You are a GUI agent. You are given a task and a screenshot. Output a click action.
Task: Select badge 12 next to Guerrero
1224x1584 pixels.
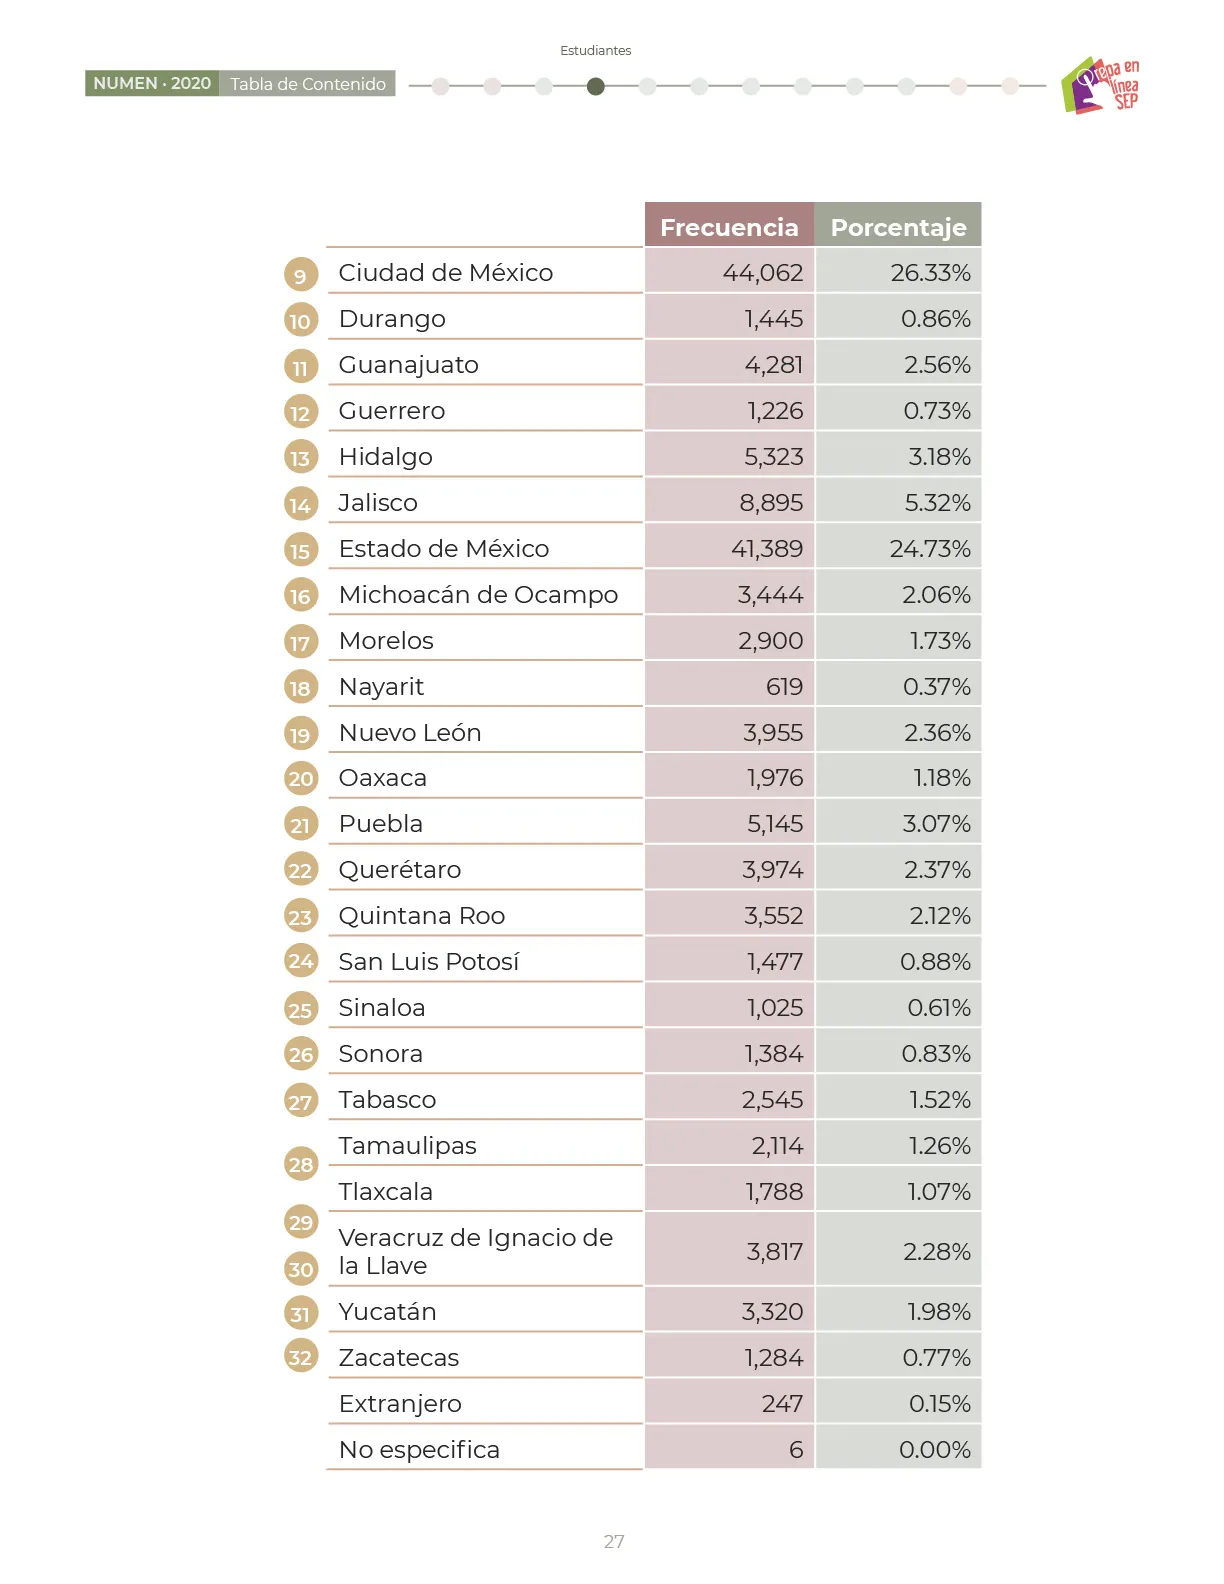301,413
